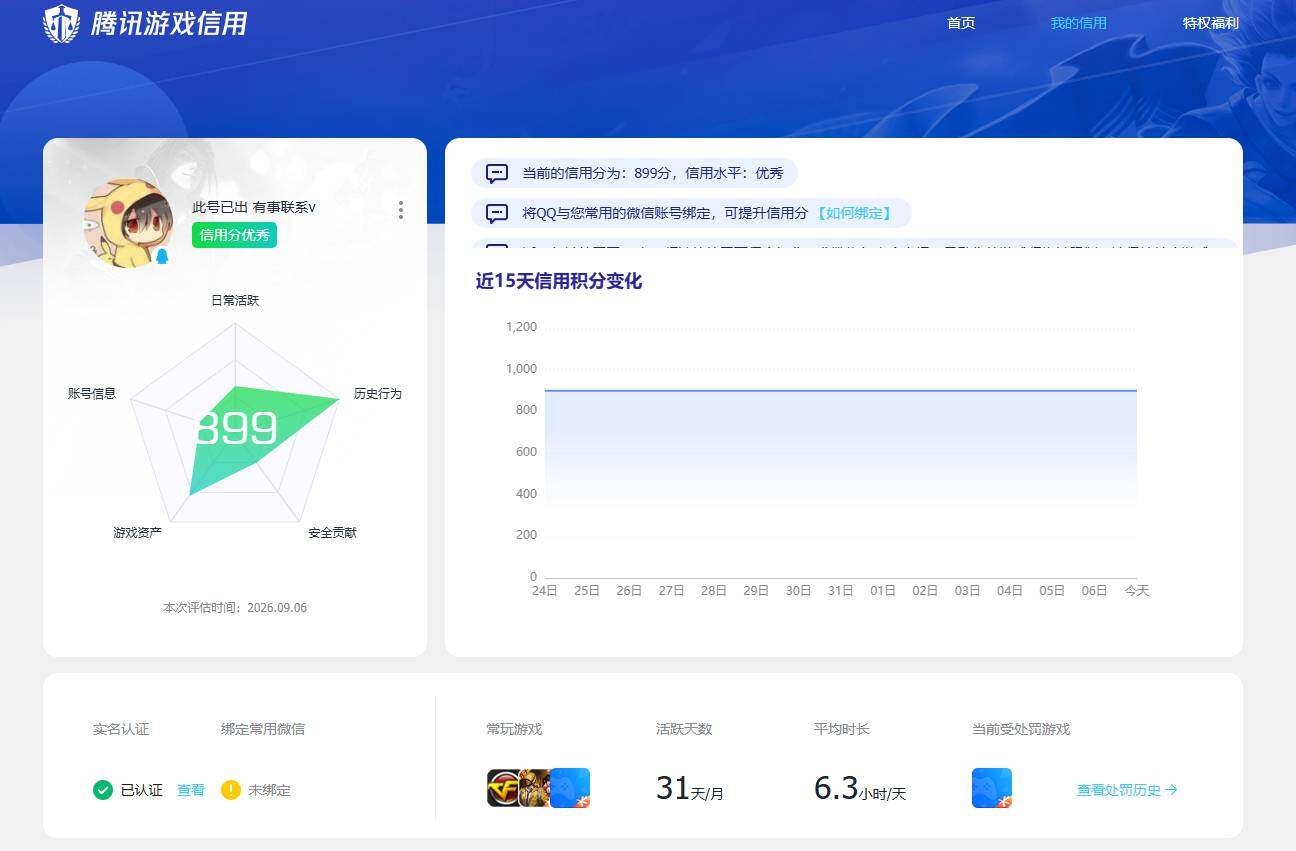Click the 24日 label on chart axis
Screen dimensions: 1296x851
pos(545,591)
